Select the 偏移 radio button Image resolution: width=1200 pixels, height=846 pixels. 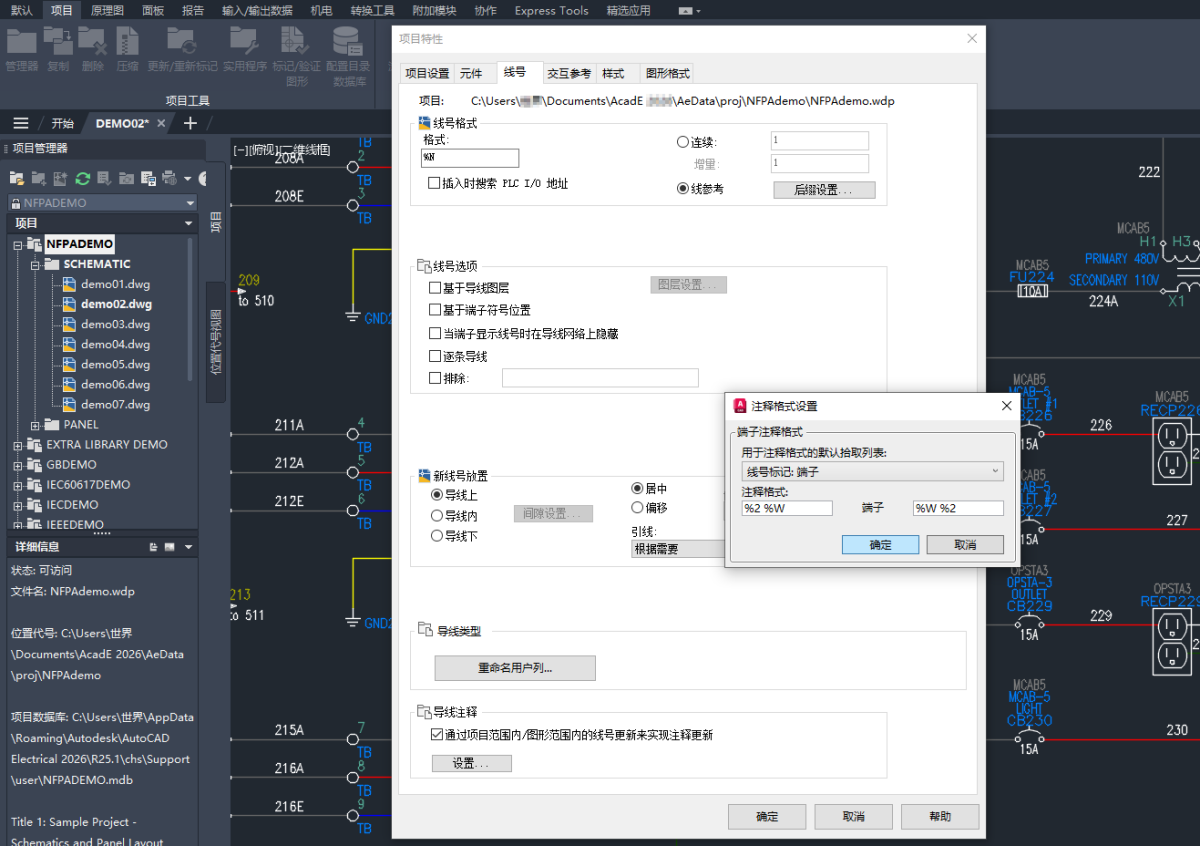tap(637, 508)
